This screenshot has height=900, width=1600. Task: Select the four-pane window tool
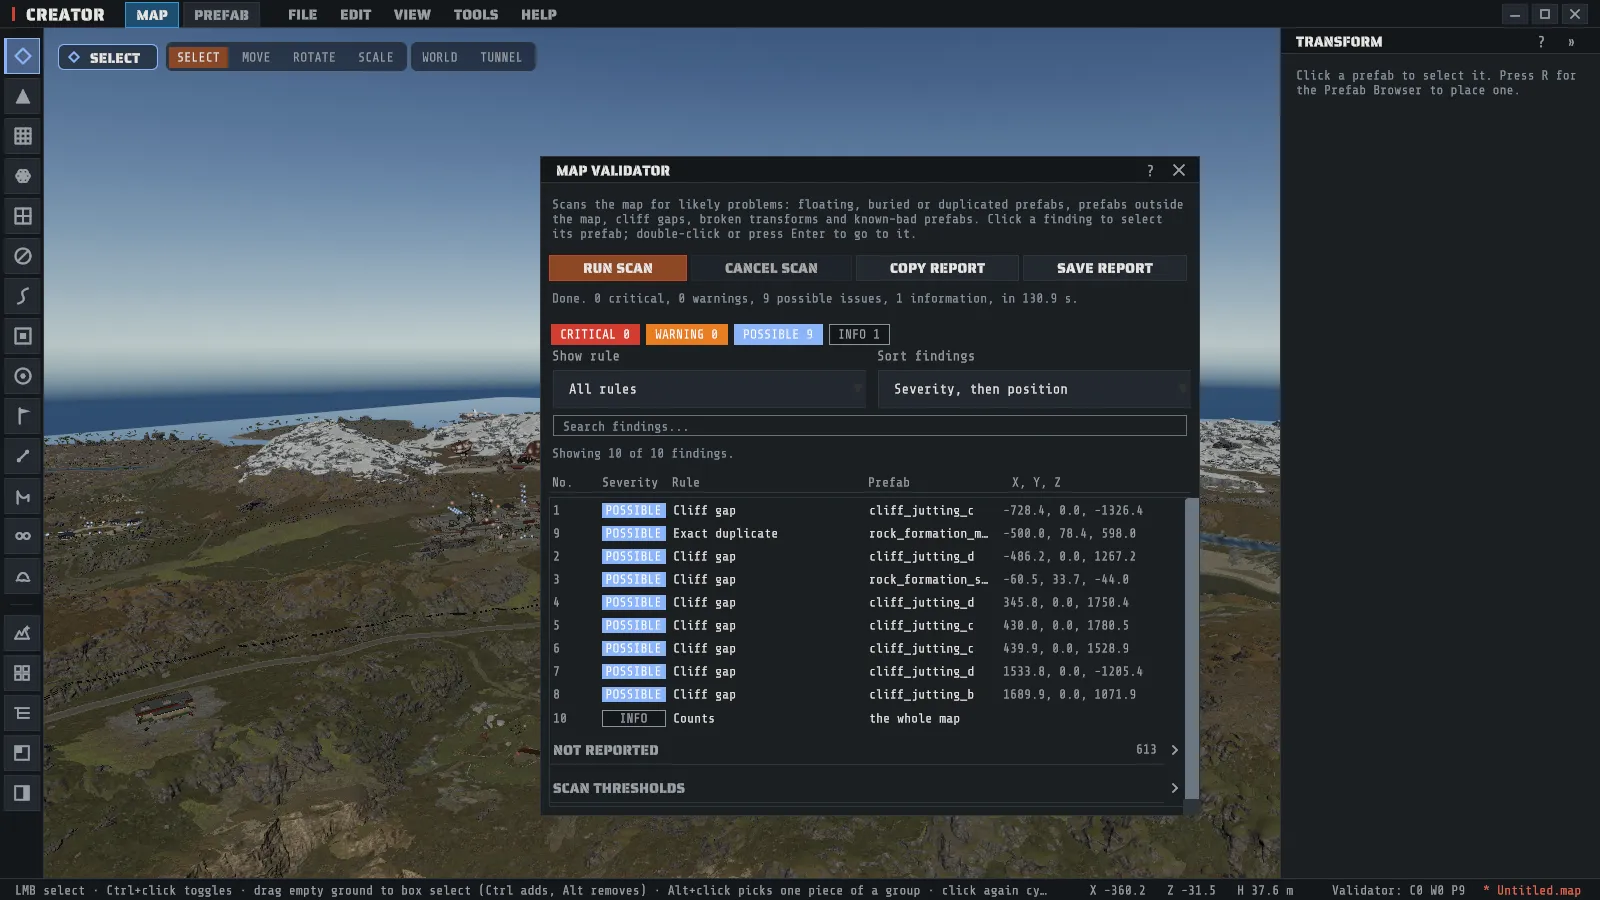[22, 216]
